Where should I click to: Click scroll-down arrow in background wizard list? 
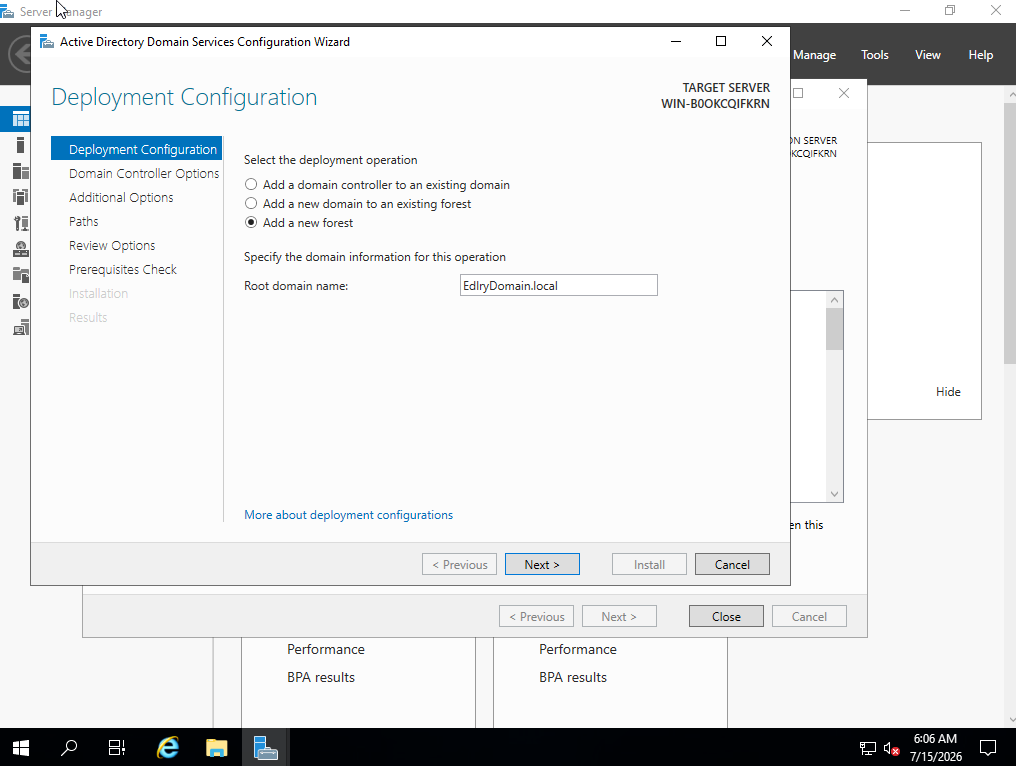(835, 494)
